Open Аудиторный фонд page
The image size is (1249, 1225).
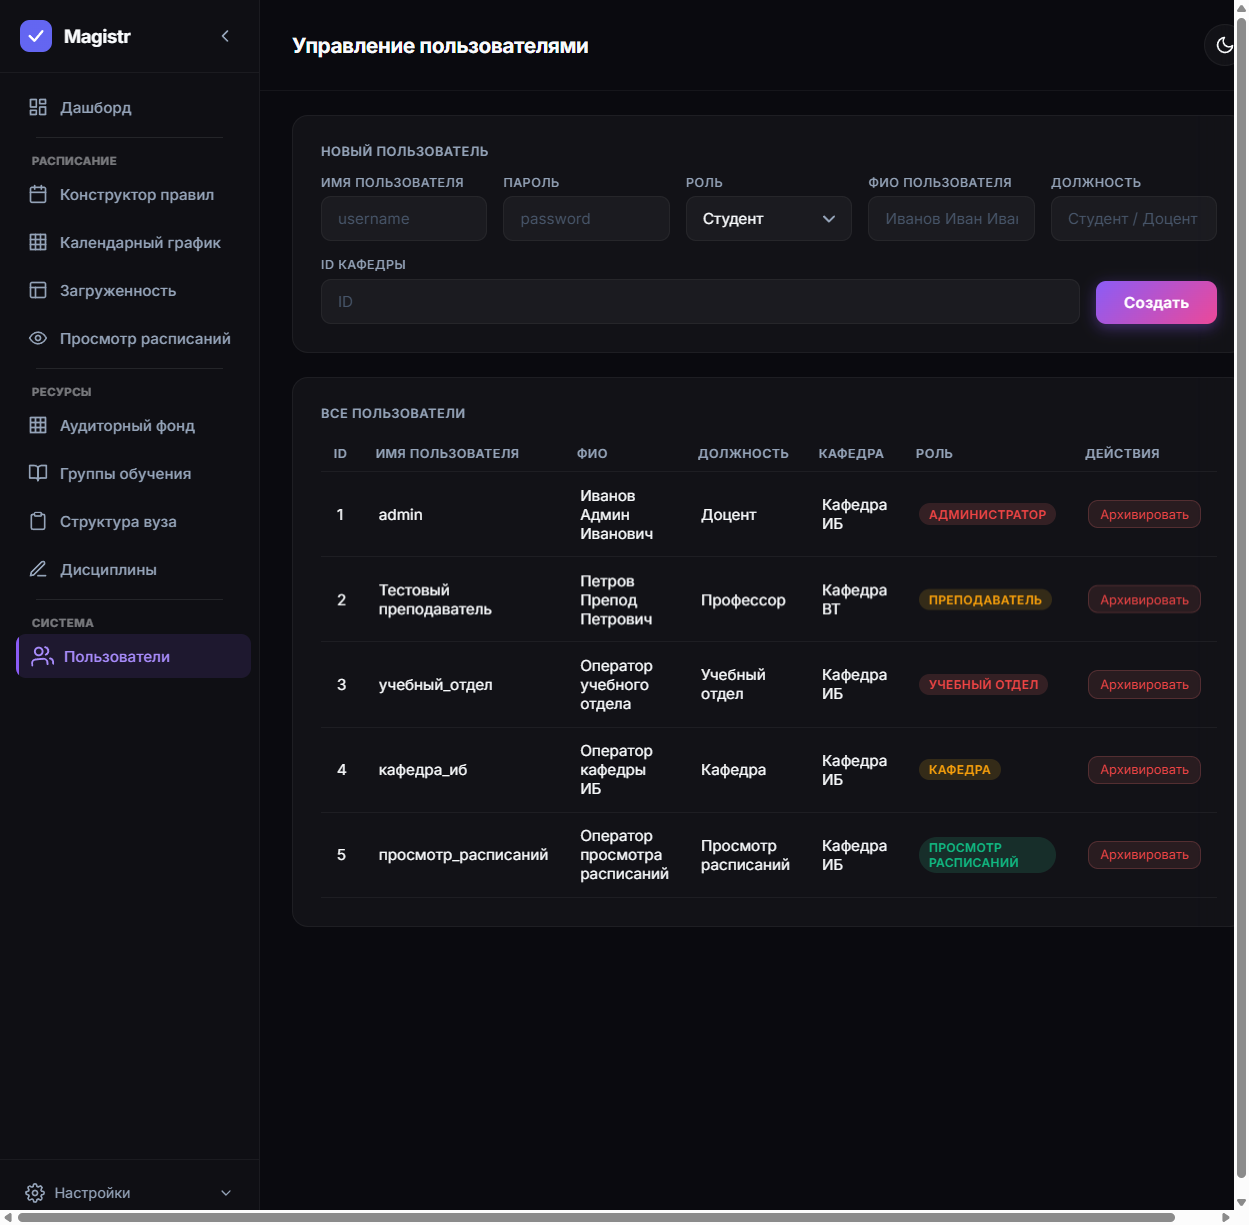pos(127,426)
